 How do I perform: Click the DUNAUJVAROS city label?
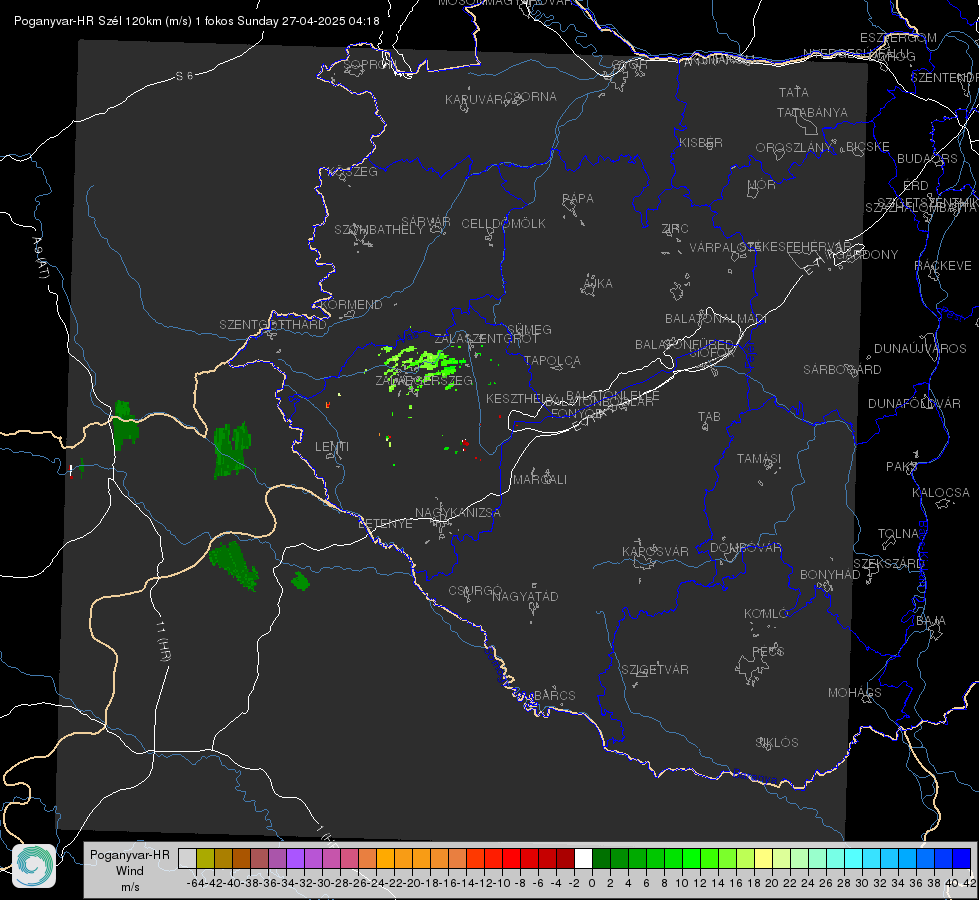[920, 348]
